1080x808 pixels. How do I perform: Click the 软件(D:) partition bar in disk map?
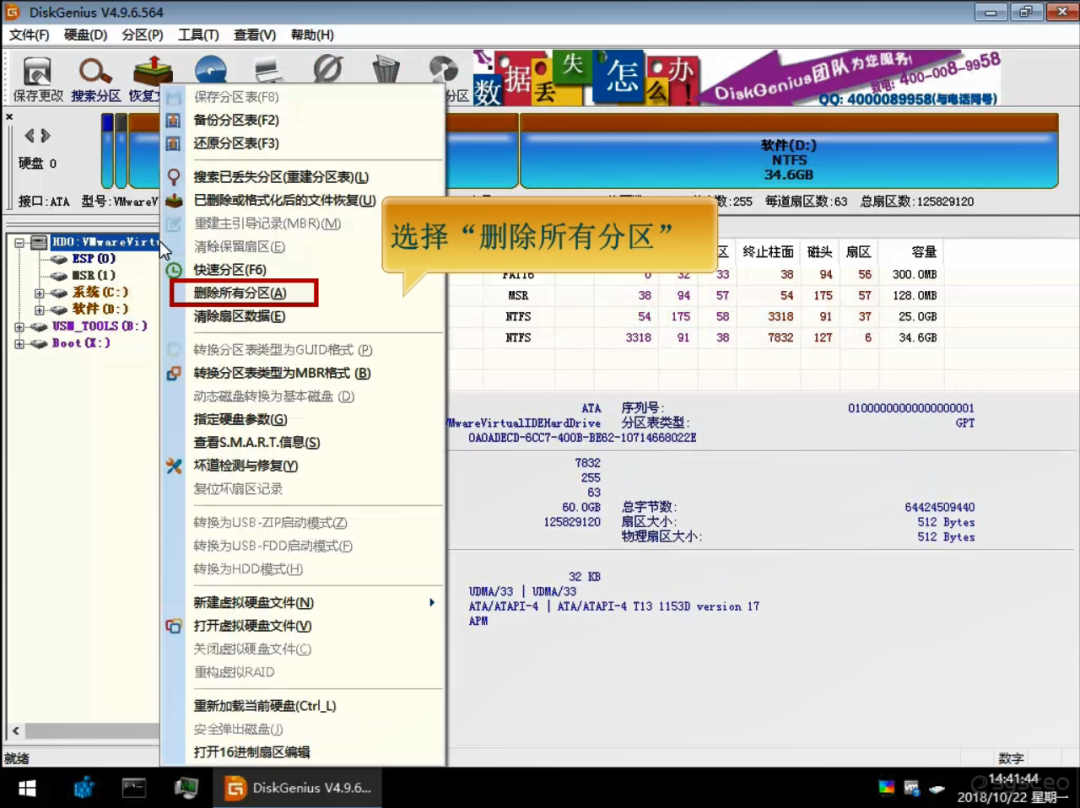[x=788, y=160]
